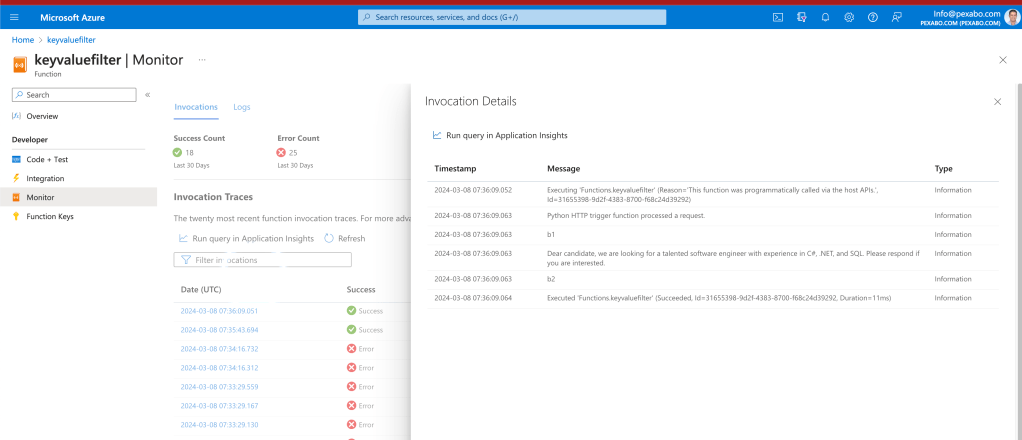Viewport: 1022px width, 440px height.
Task: Open invocation 2024-03-08 07:33:29.167
Action: point(220,405)
